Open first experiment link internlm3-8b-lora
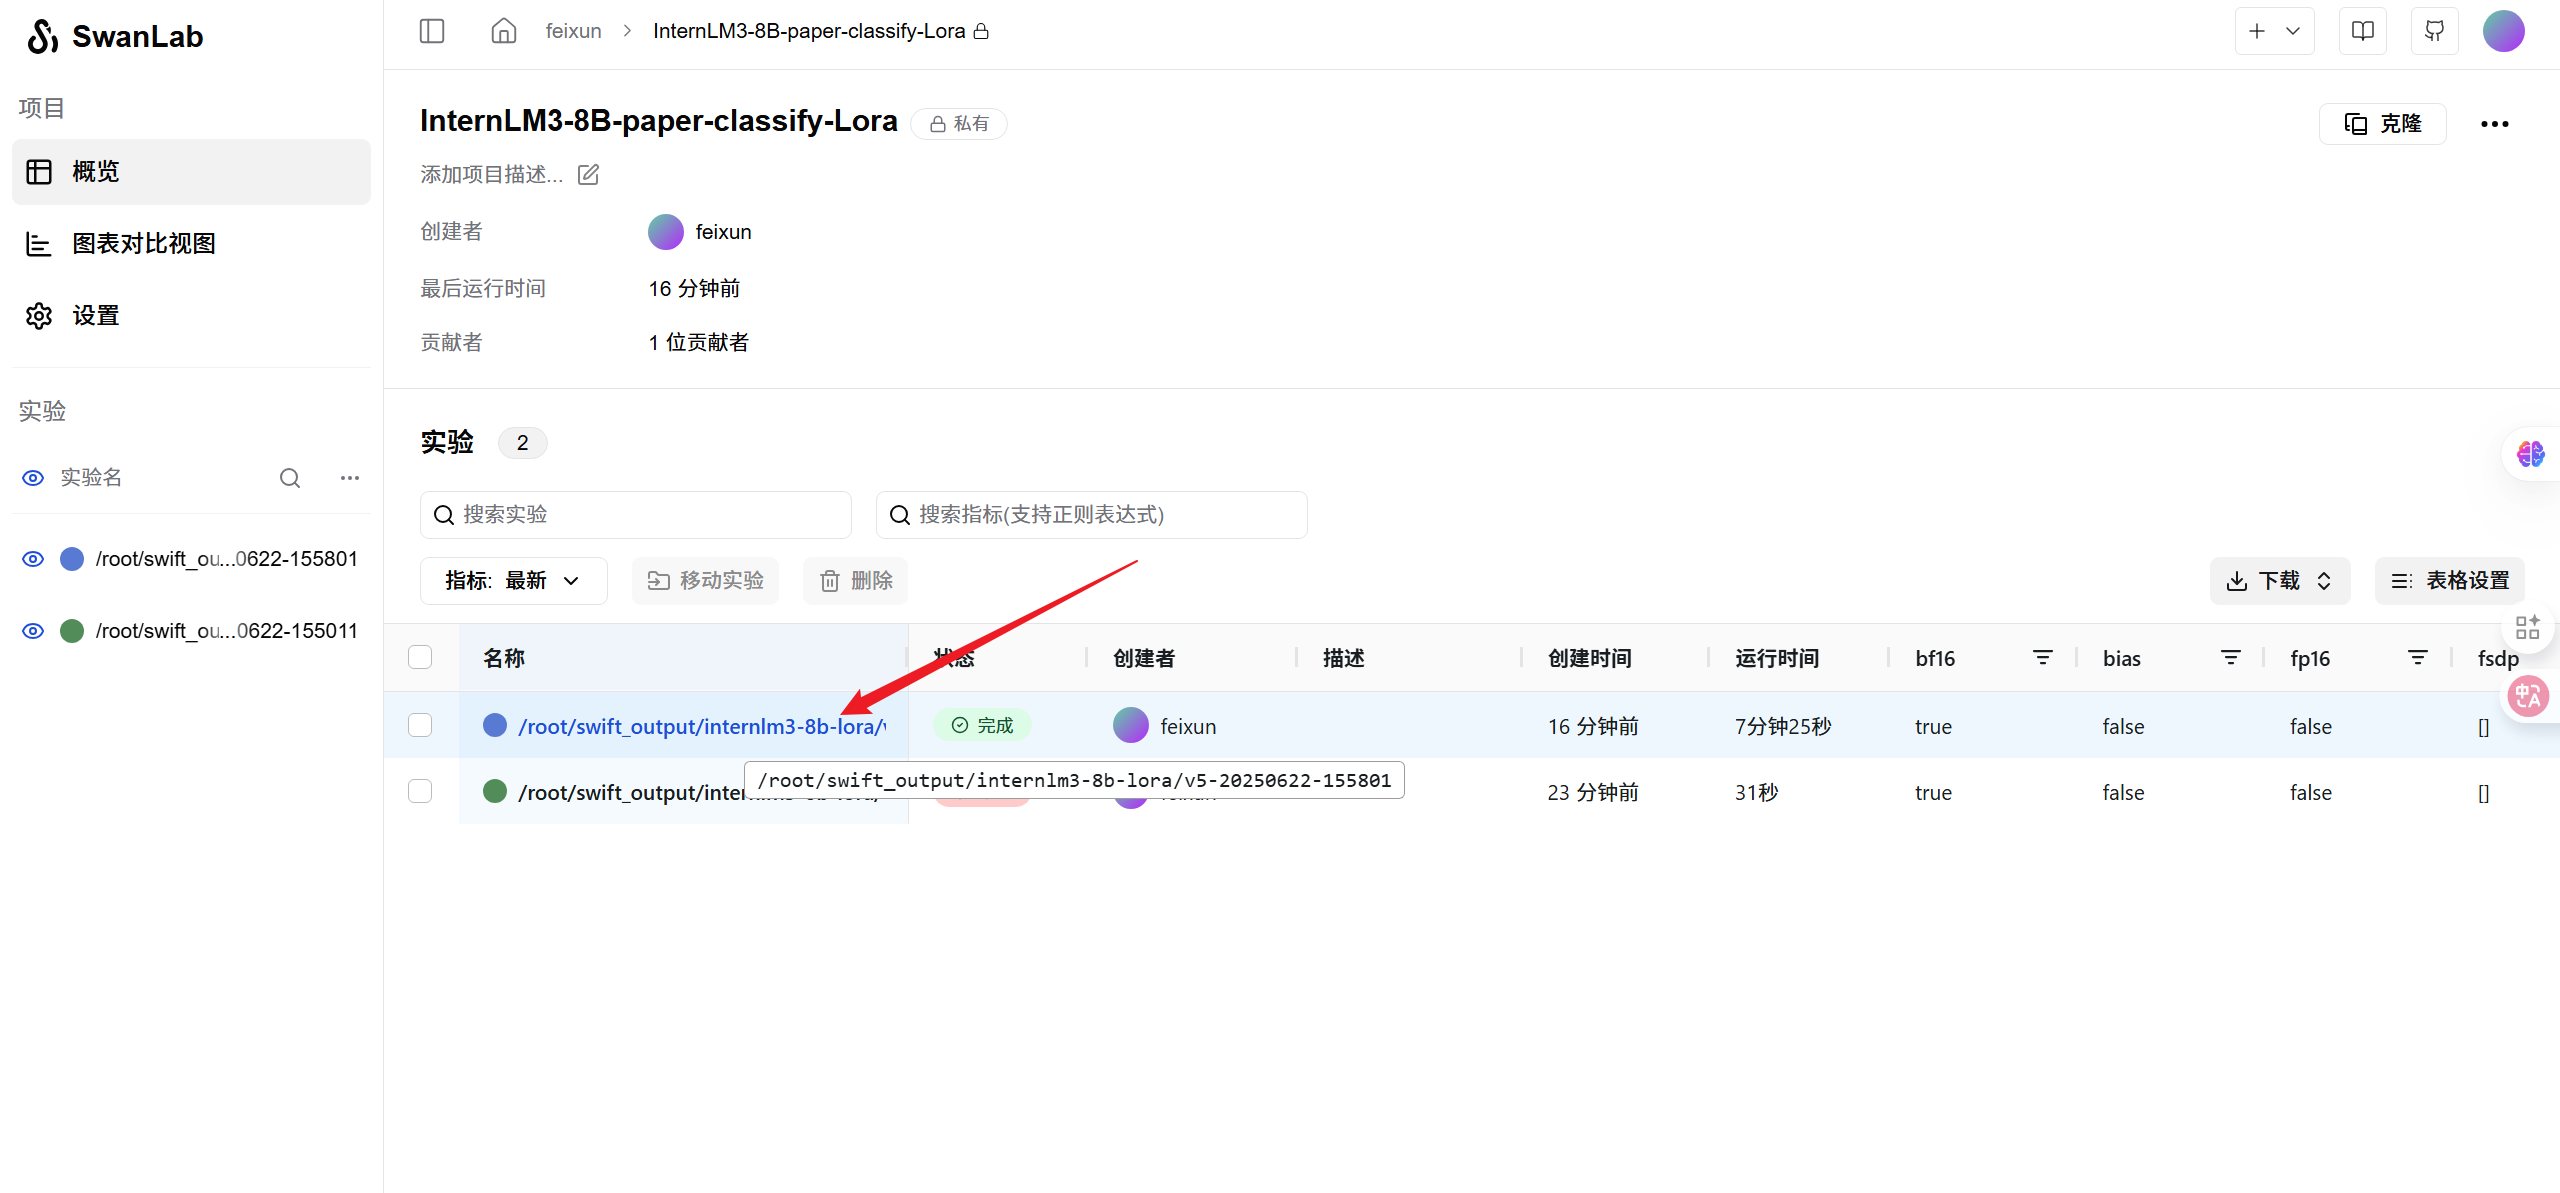Screen dimensions: 2560x1193 pos(701,726)
